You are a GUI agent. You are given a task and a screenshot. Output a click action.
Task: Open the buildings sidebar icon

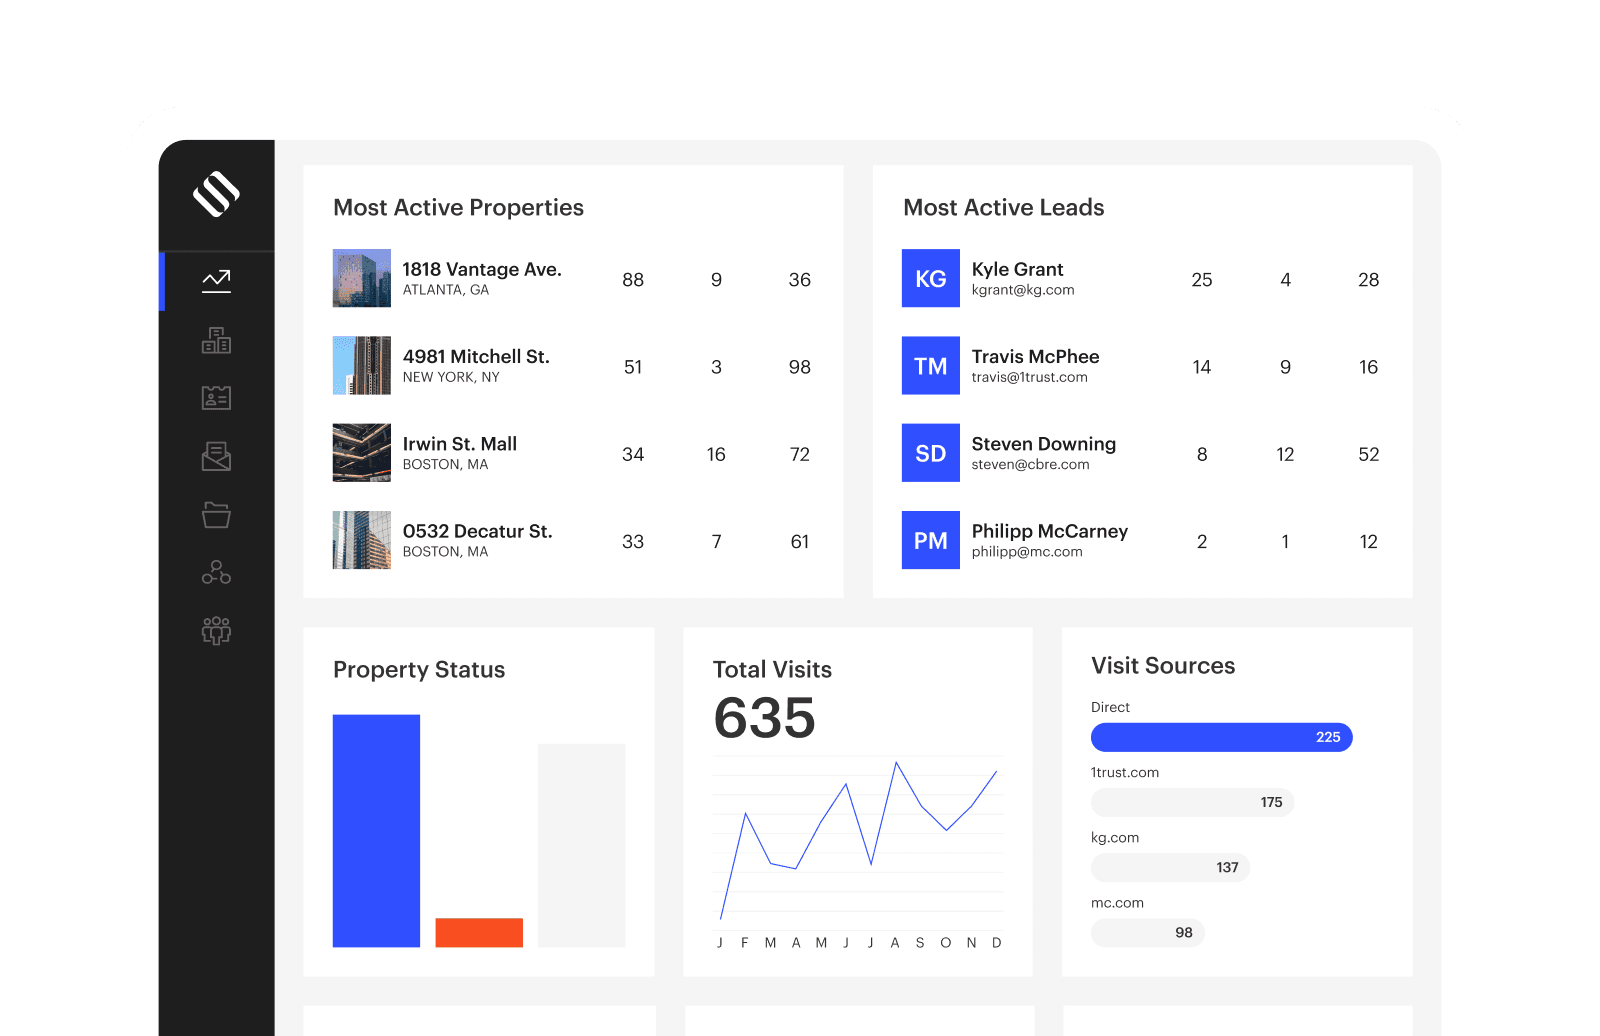click(x=216, y=340)
